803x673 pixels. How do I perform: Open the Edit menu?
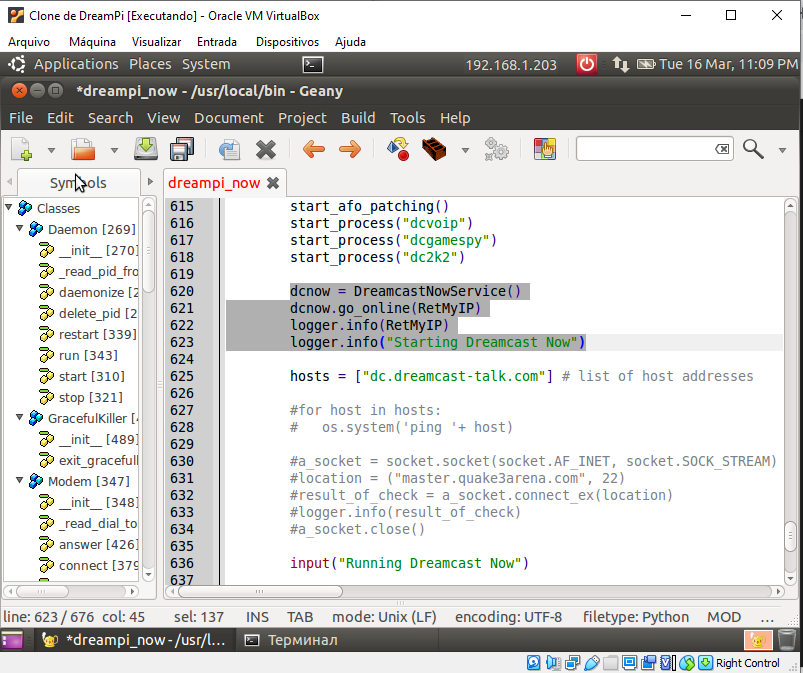[60, 118]
